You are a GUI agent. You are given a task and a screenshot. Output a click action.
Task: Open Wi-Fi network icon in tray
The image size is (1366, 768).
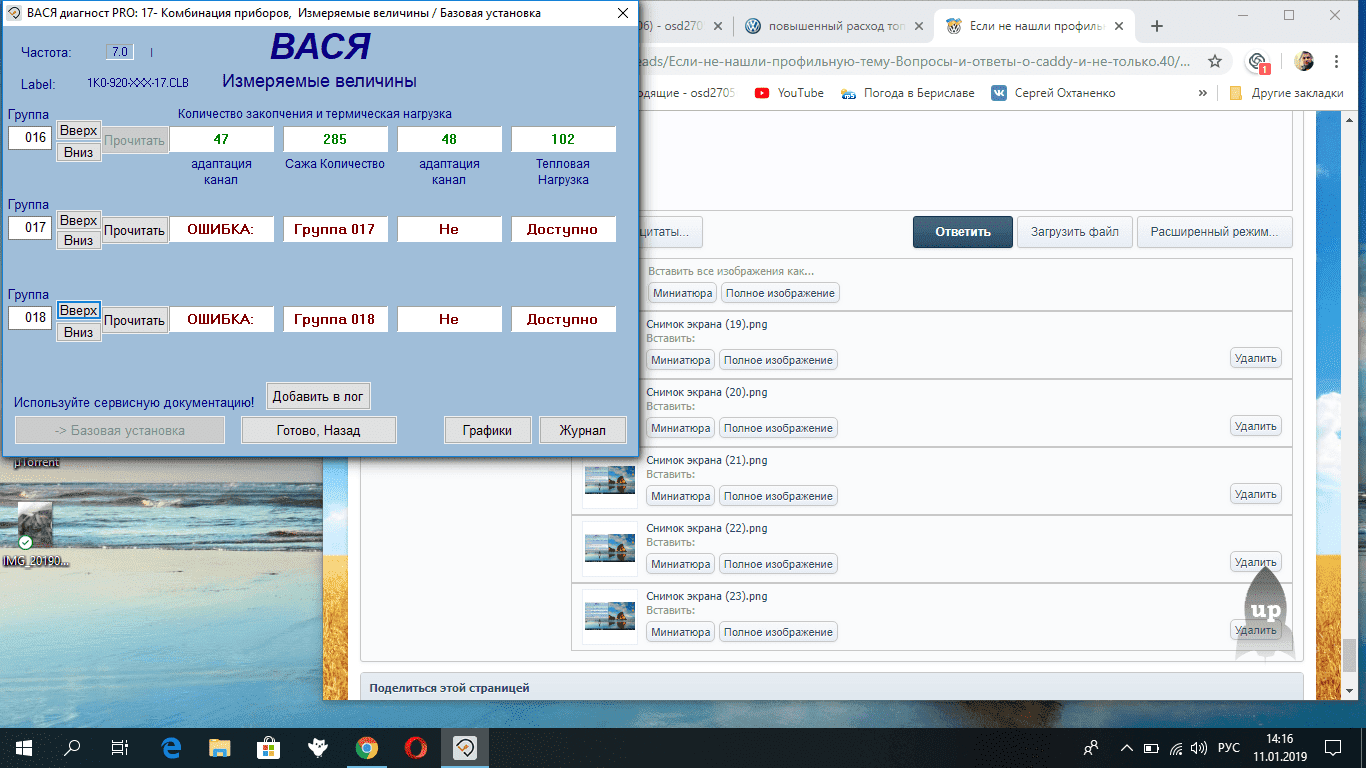click(1175, 747)
